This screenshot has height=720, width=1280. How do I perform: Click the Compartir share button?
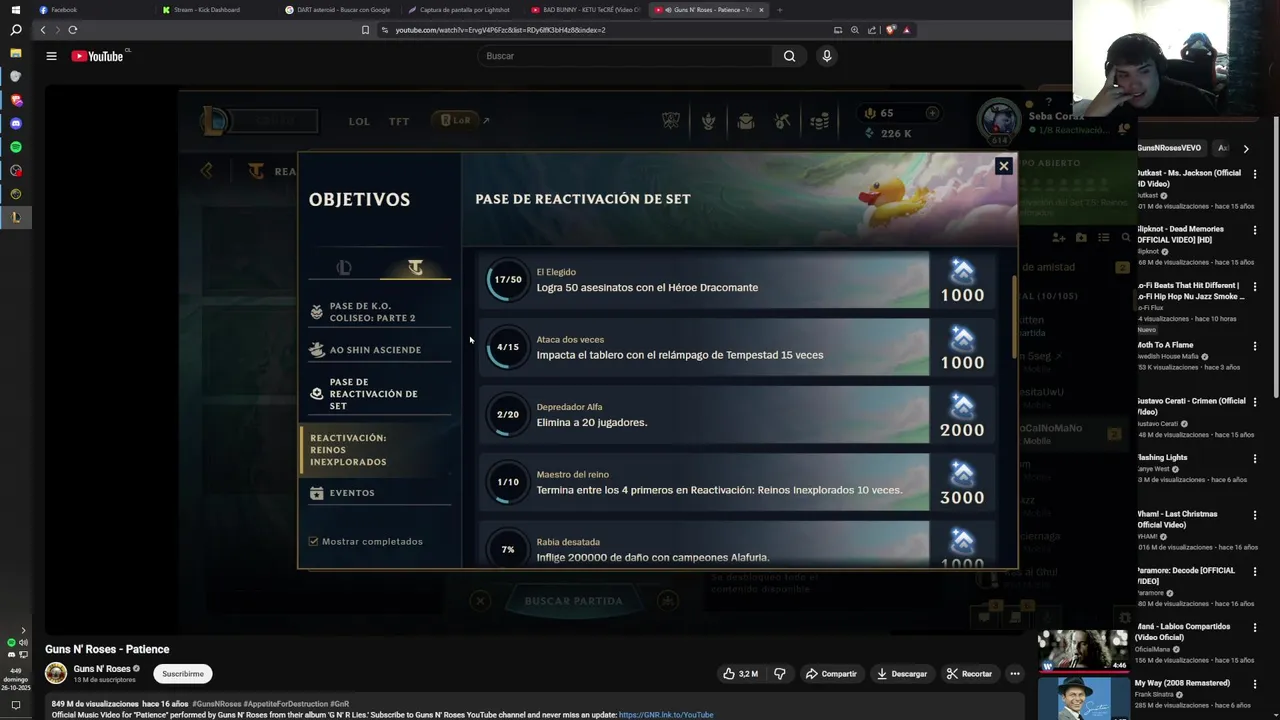click(831, 674)
